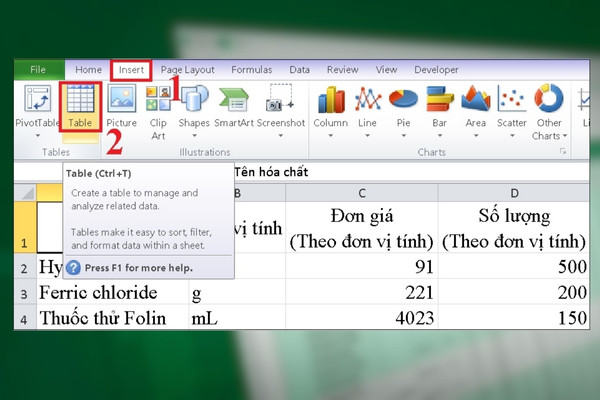Expand the Scatter chart dropdown arrow
This screenshot has height=400, width=600.
point(512,136)
